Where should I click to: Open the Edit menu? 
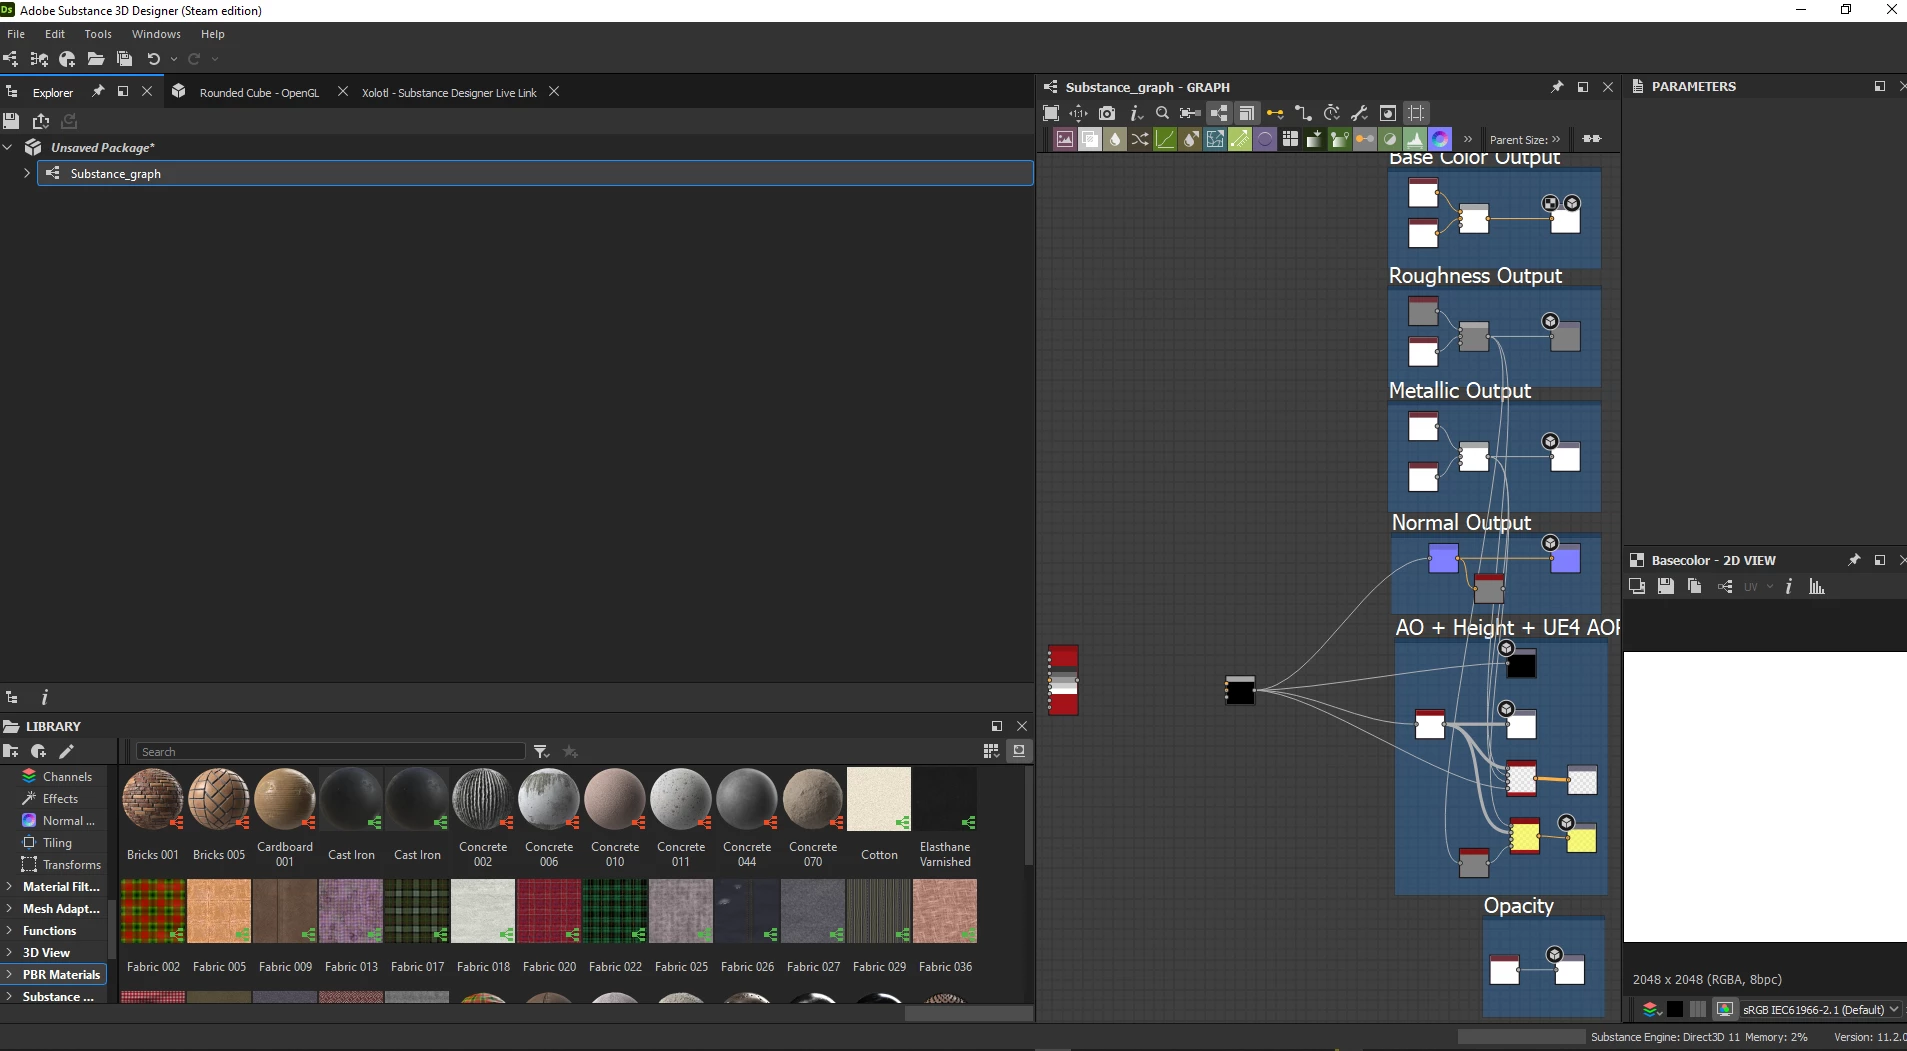[55, 34]
